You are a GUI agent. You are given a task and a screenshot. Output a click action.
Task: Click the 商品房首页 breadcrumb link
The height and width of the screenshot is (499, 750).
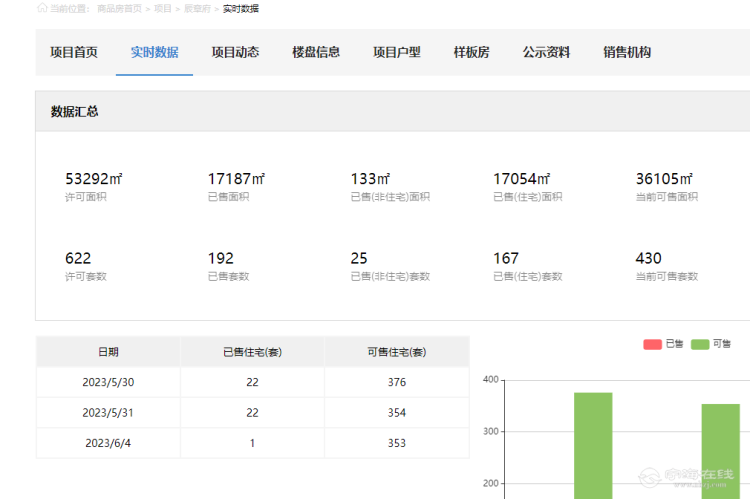[x=118, y=8]
